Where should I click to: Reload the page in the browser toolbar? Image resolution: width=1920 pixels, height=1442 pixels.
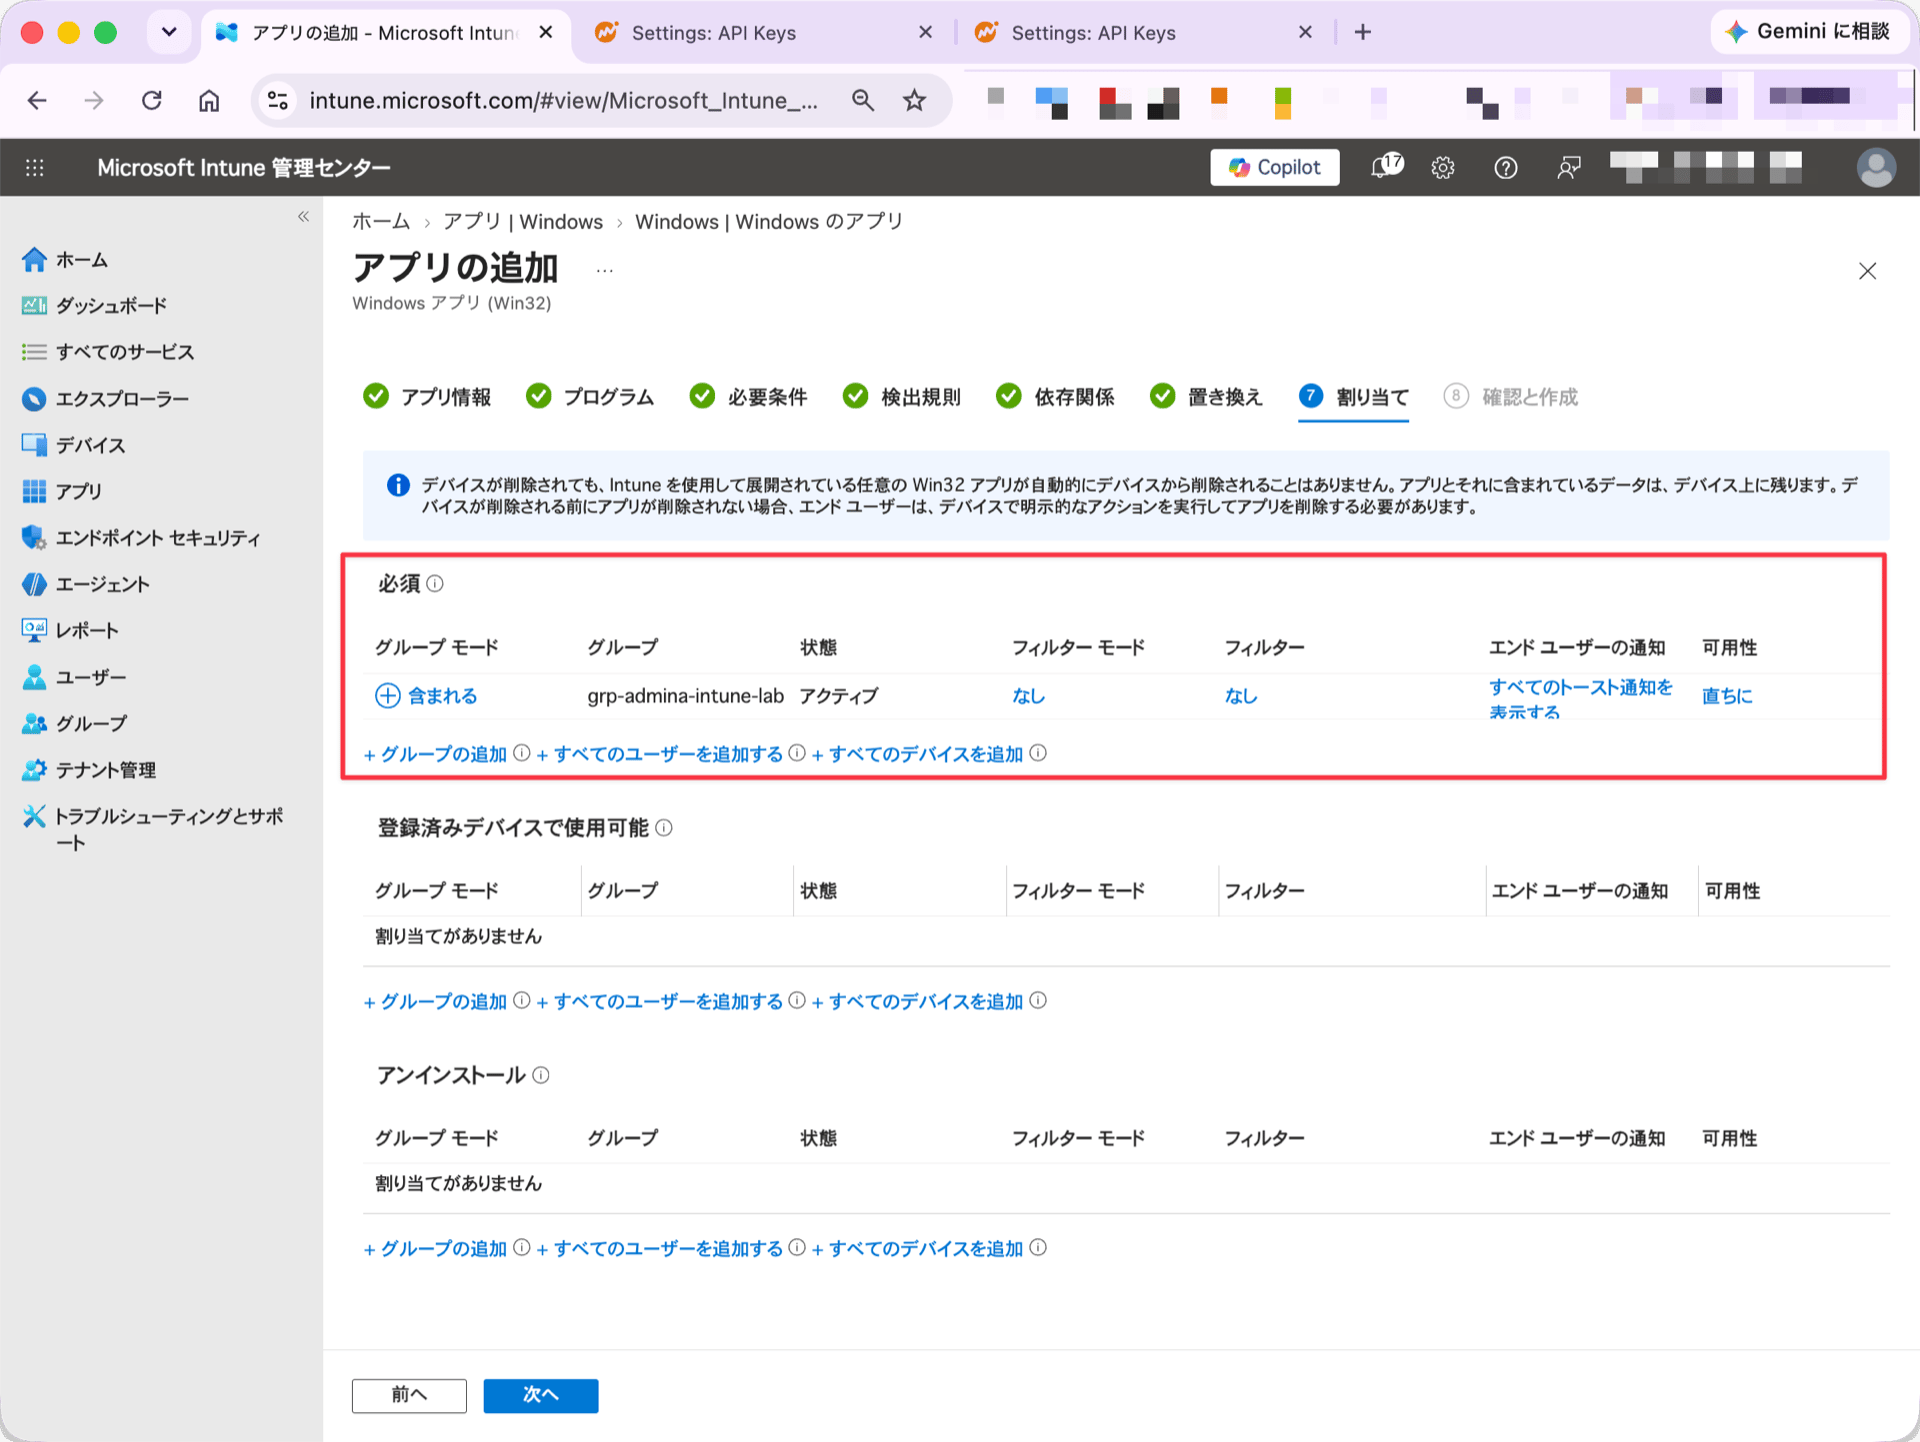(x=151, y=100)
